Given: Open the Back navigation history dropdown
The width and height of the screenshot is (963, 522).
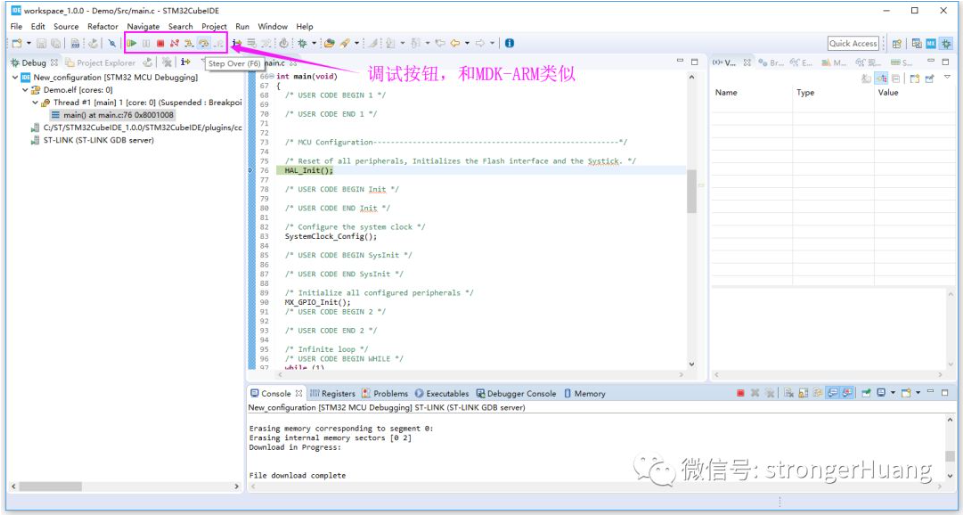Looking at the screenshot, I should 467,43.
